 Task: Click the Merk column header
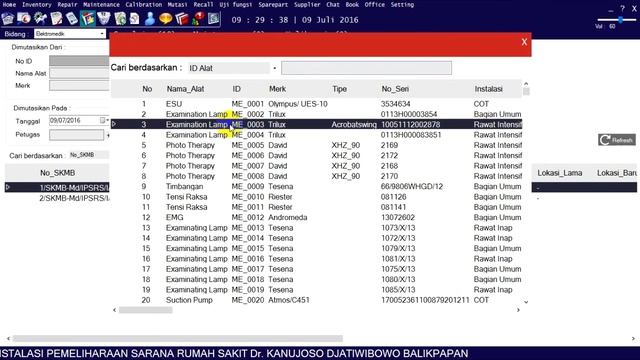(x=277, y=89)
